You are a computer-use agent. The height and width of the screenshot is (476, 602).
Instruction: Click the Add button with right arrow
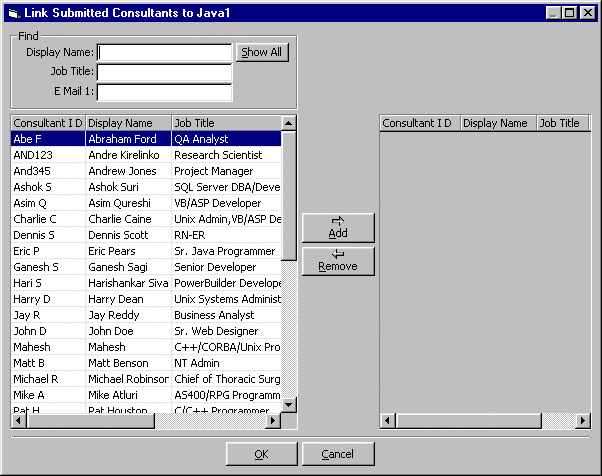coord(338,228)
